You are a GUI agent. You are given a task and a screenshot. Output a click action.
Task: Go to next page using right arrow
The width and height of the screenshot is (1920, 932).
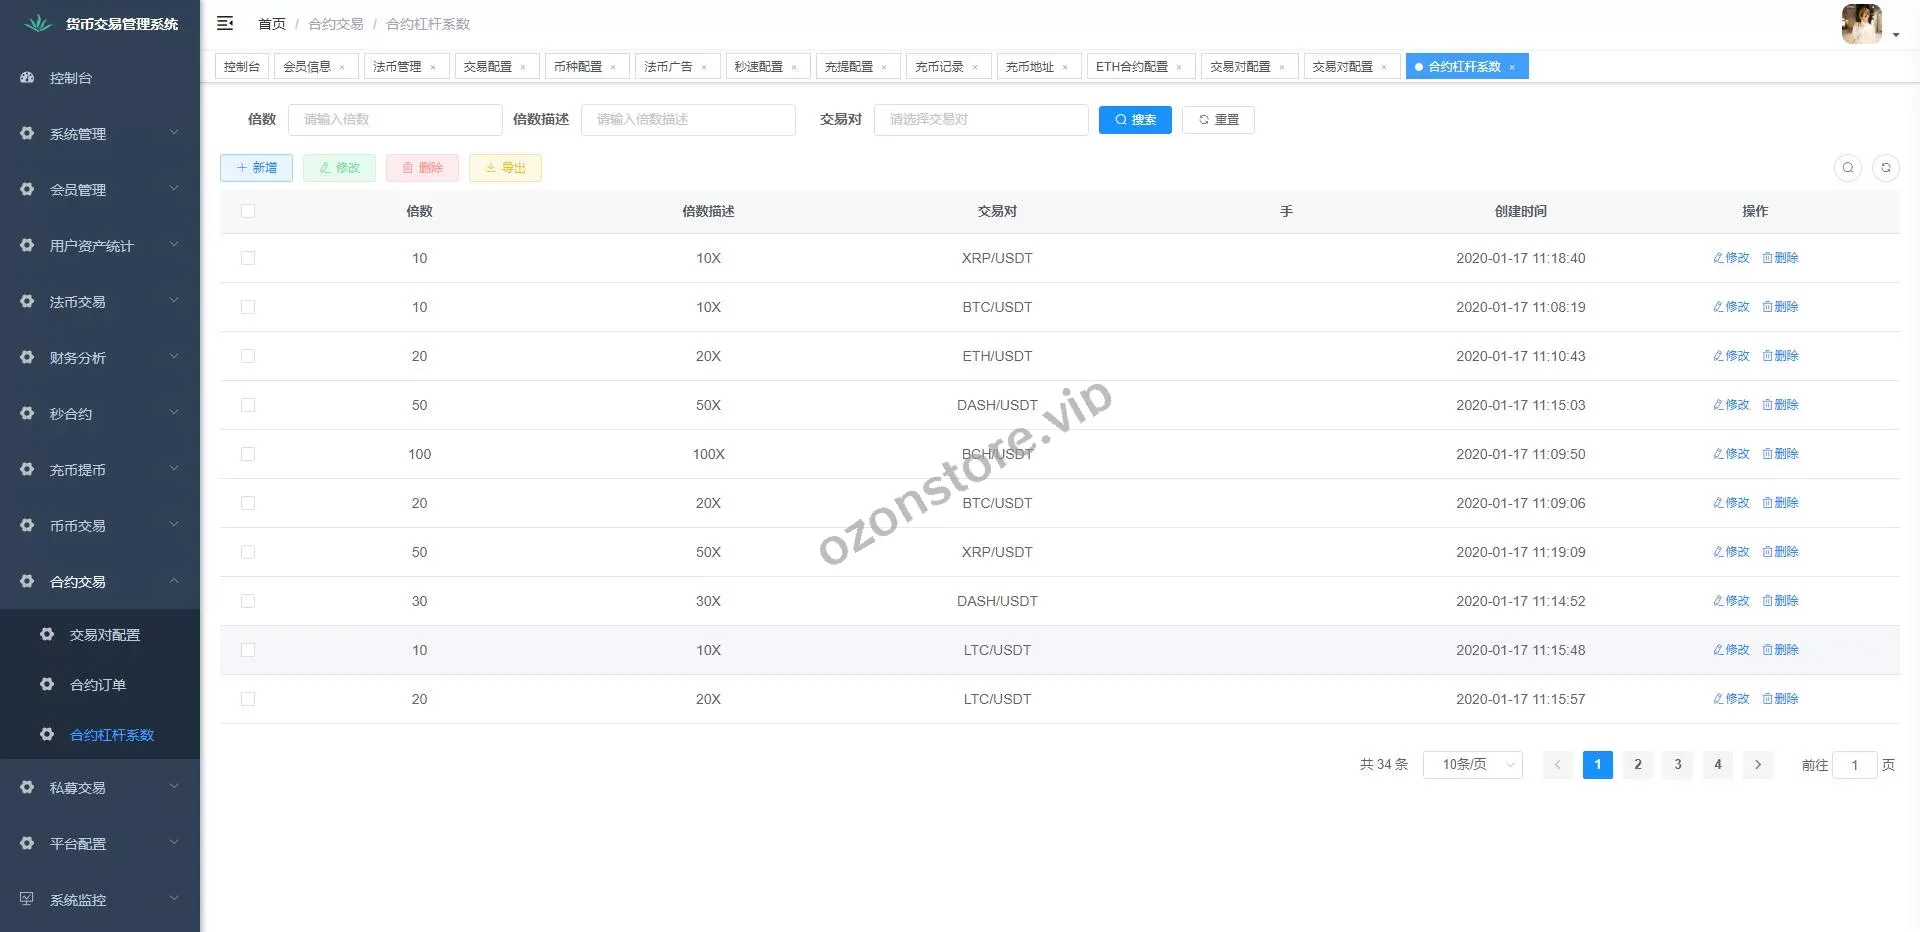click(x=1757, y=765)
